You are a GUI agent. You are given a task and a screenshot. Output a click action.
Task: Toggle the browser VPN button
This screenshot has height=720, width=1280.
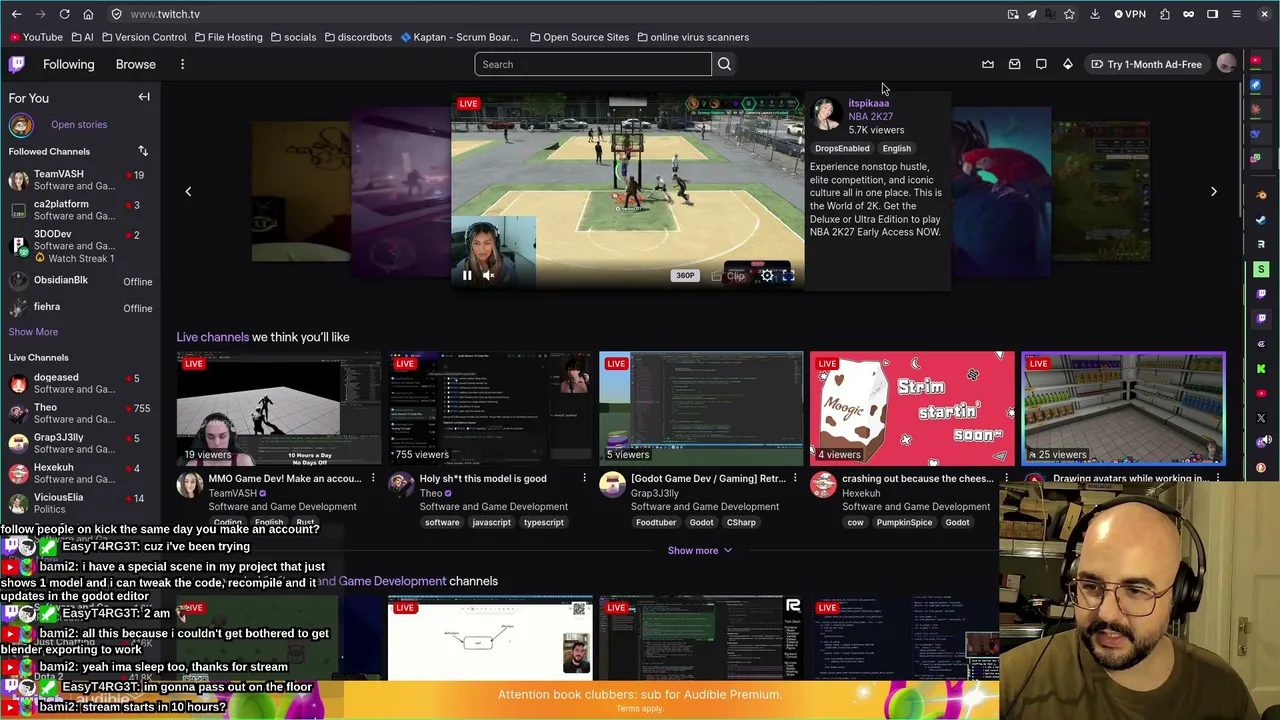coord(1130,14)
